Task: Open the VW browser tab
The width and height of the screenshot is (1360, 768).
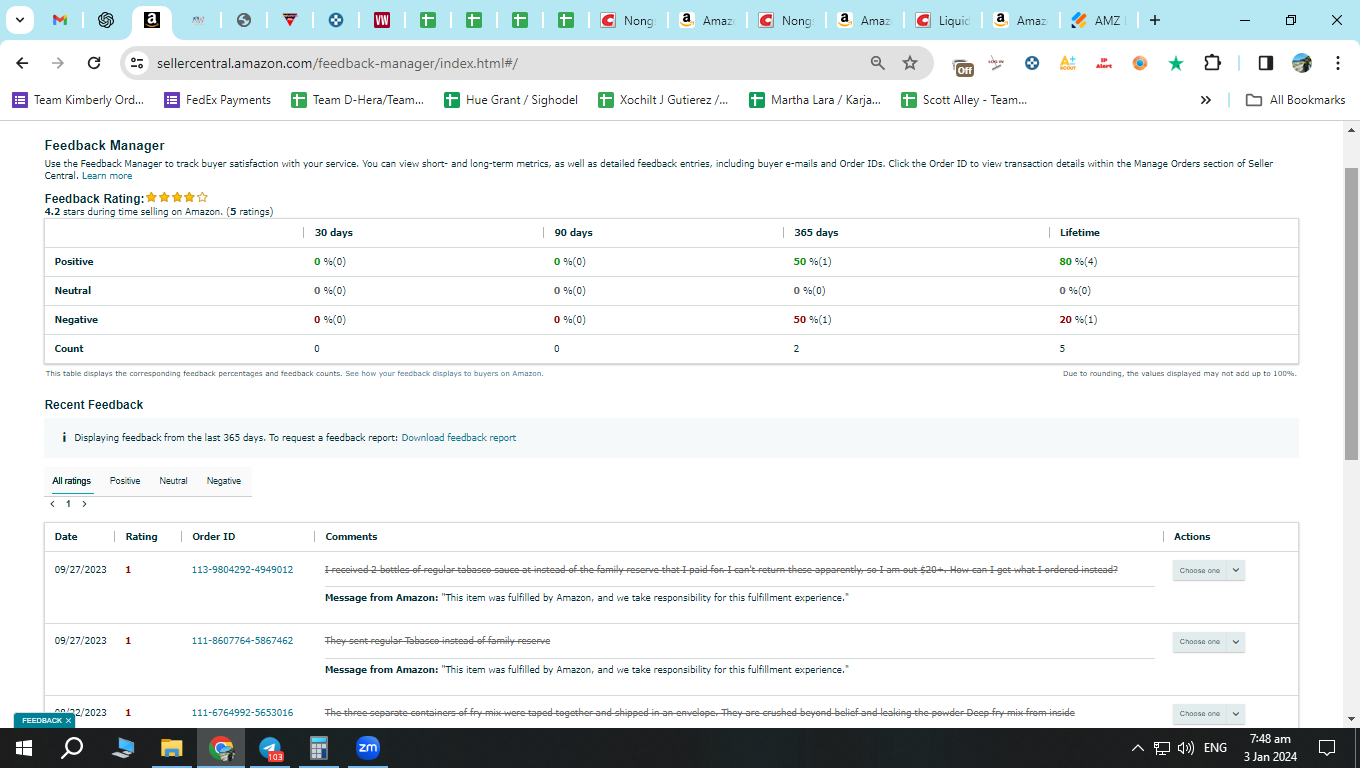Action: (382, 20)
